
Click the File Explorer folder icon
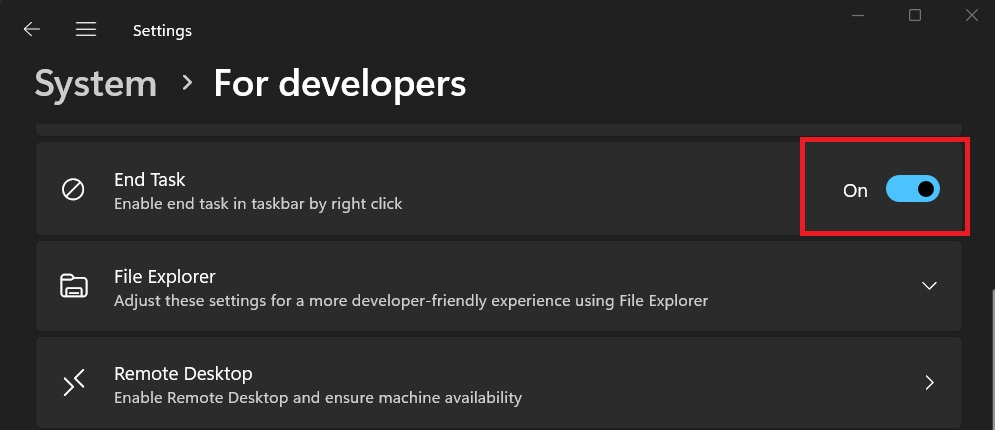73,286
